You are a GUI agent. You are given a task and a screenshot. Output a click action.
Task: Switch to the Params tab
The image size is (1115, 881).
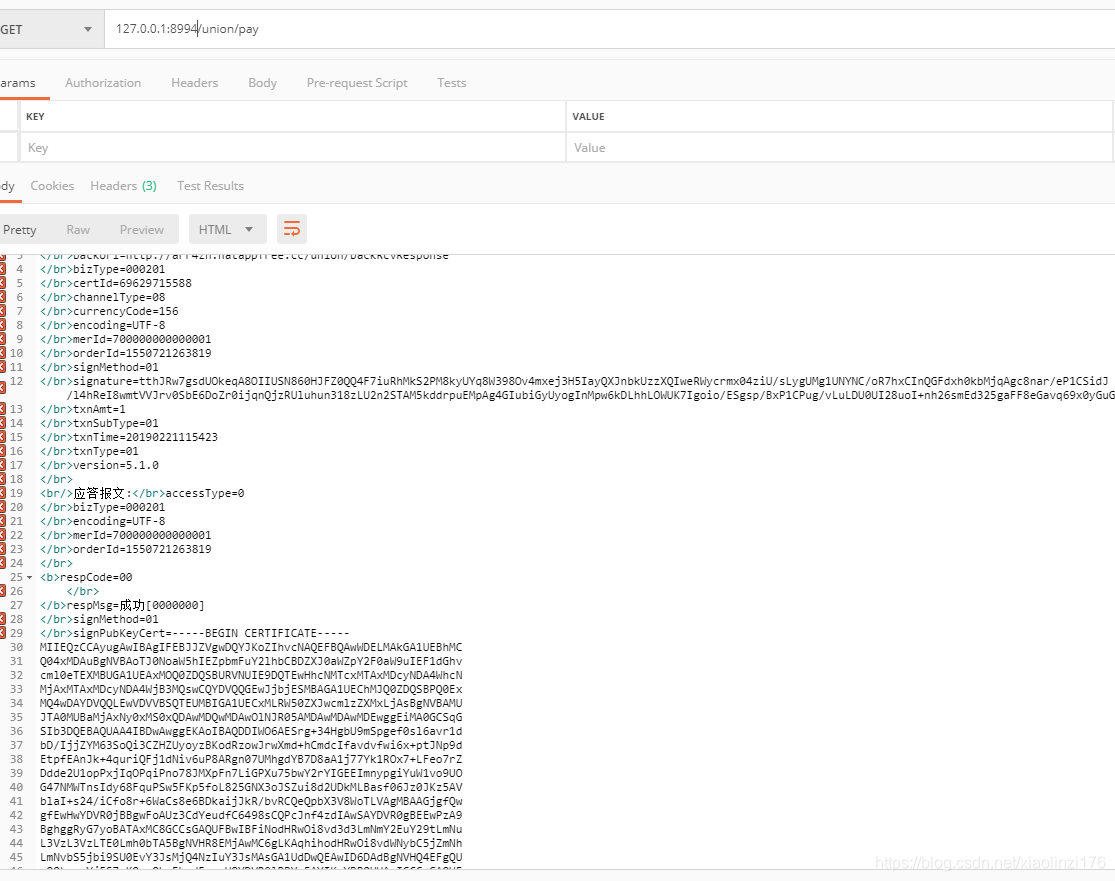[x=18, y=82]
